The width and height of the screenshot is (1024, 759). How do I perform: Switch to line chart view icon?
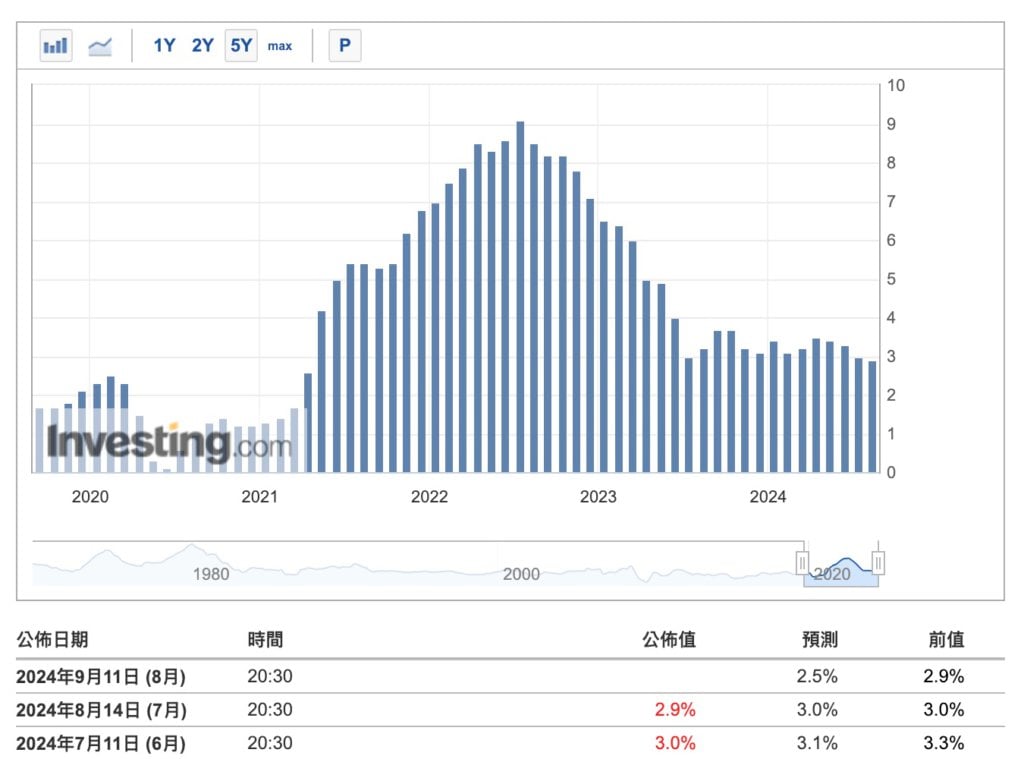tap(100, 45)
